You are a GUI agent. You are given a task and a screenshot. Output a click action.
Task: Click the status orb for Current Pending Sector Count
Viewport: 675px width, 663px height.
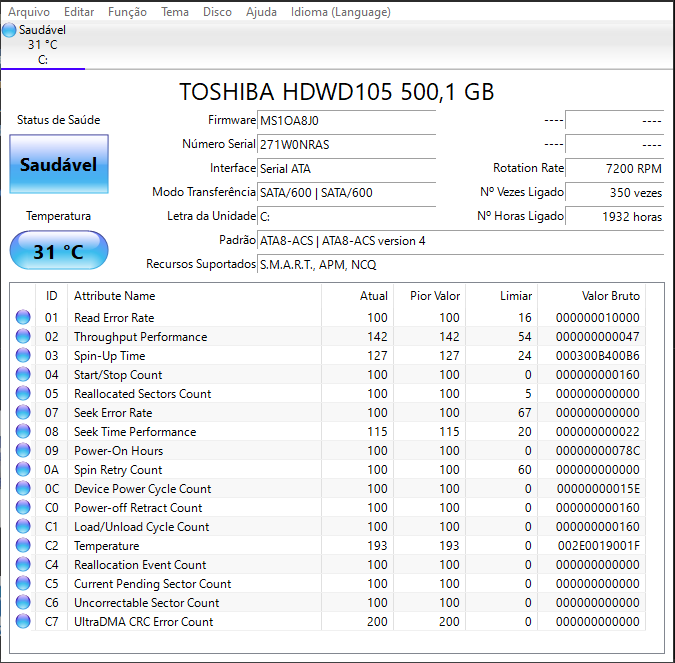tap(23, 583)
